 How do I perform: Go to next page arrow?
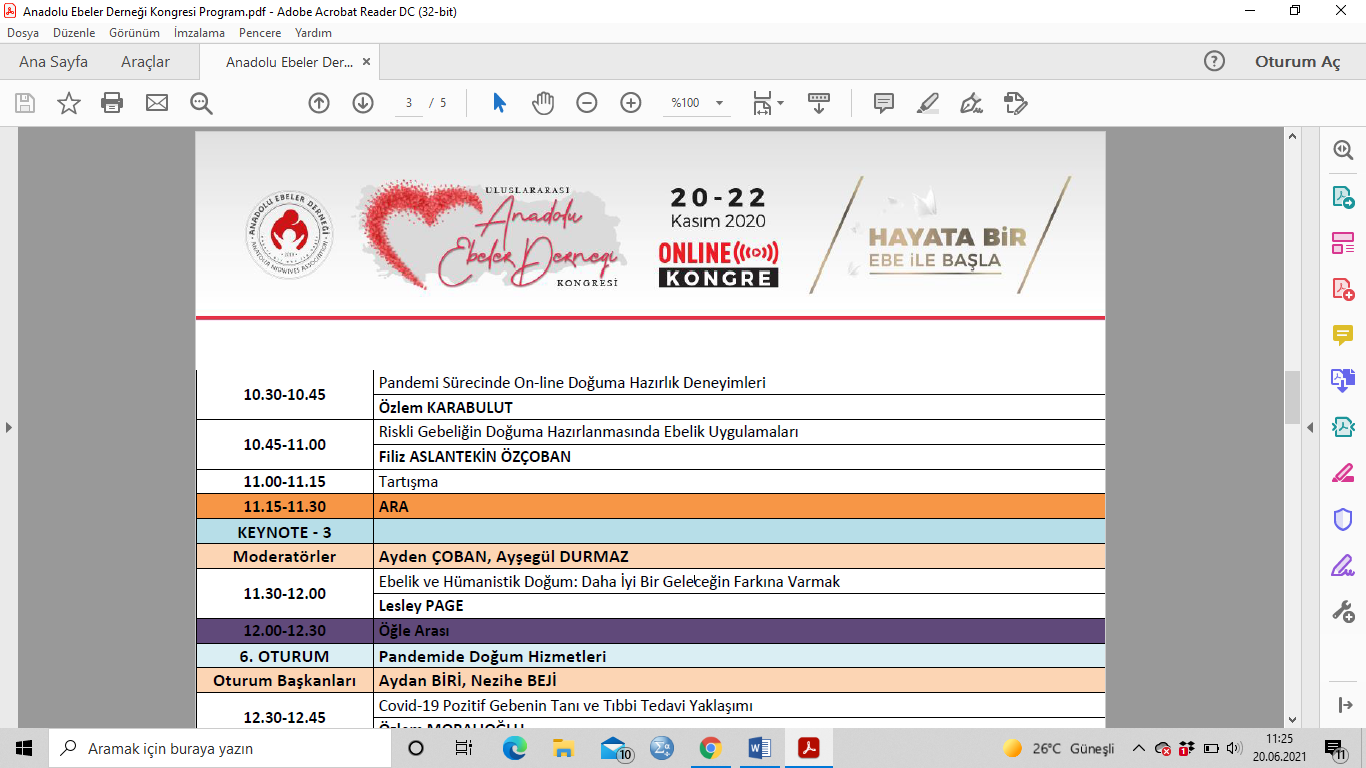(x=362, y=103)
